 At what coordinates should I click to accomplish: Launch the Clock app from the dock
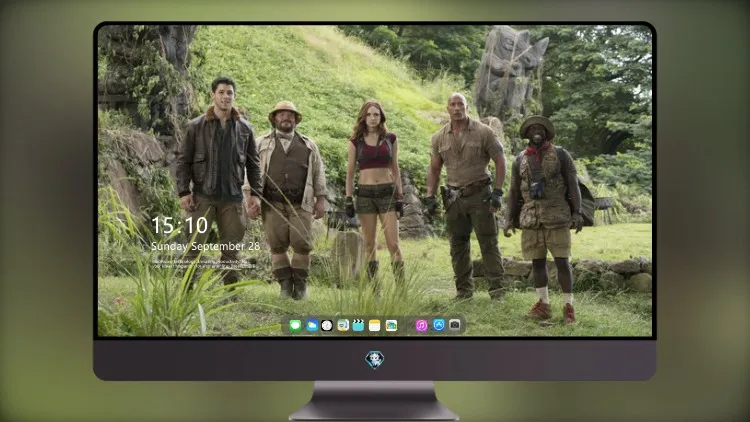tap(327, 326)
